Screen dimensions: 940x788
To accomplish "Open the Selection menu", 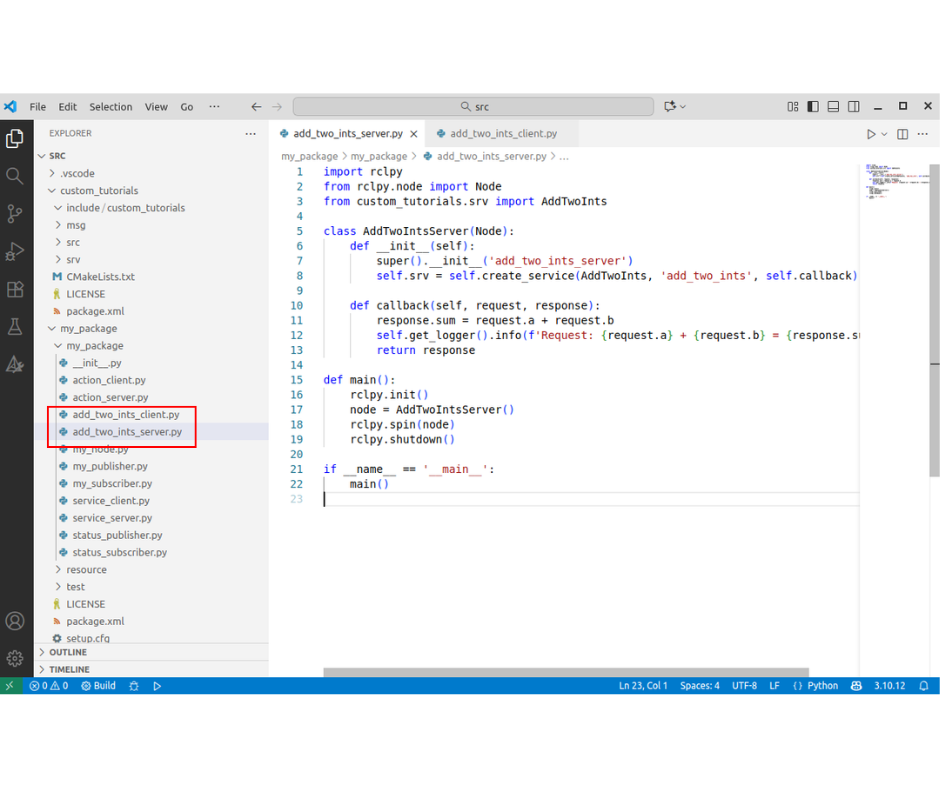I will [x=110, y=107].
